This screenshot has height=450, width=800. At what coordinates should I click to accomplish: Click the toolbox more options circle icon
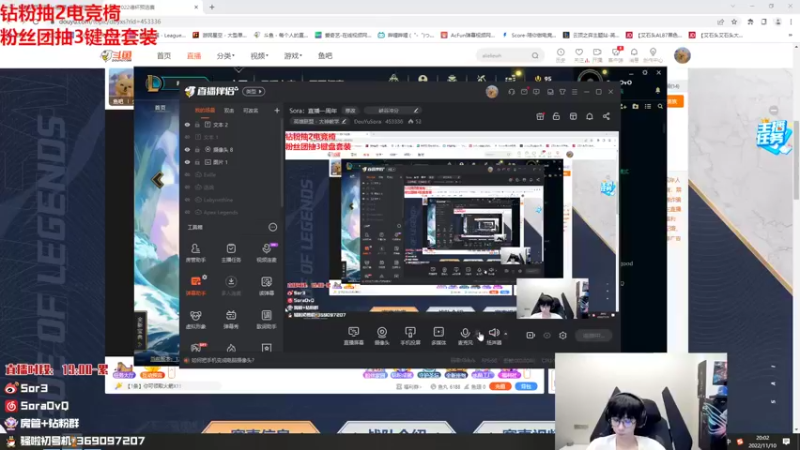(273, 227)
